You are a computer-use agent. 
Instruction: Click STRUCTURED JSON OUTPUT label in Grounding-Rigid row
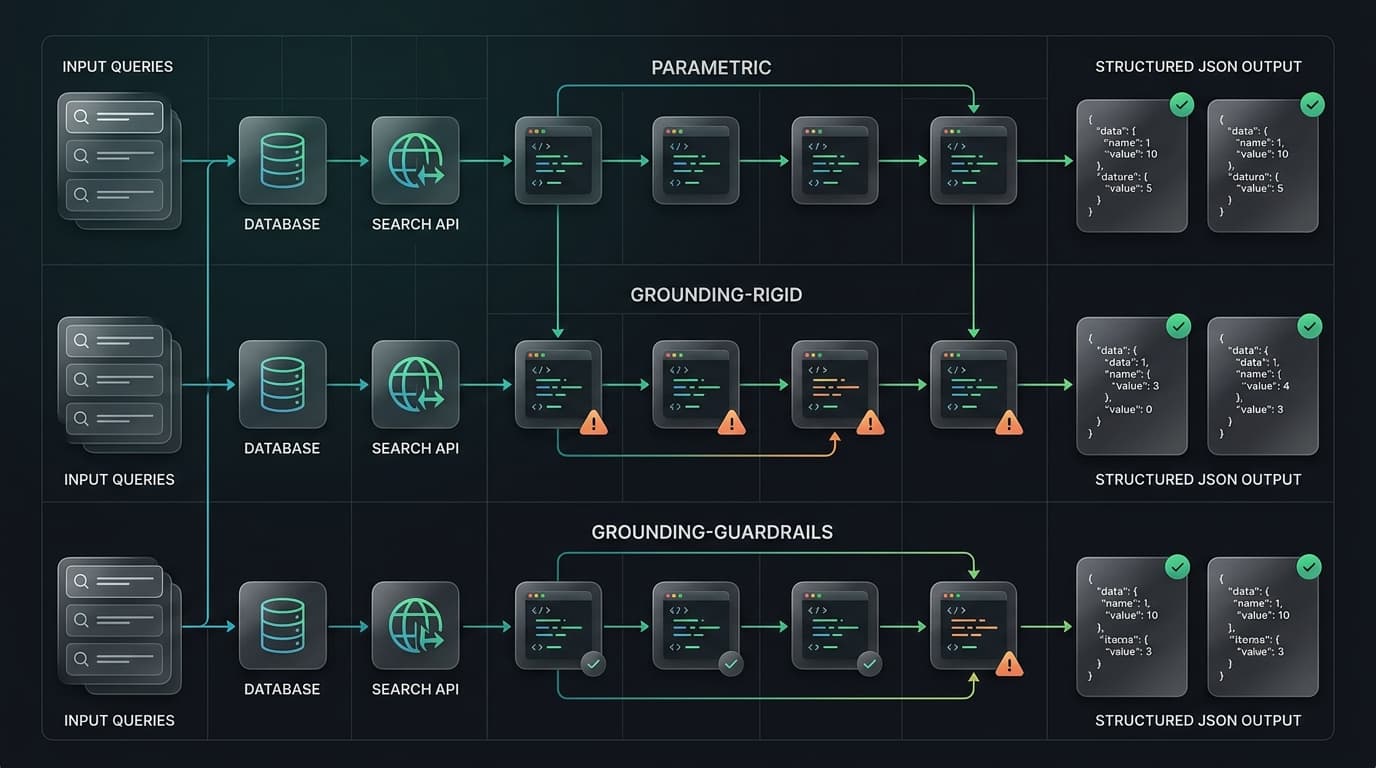click(1198, 479)
